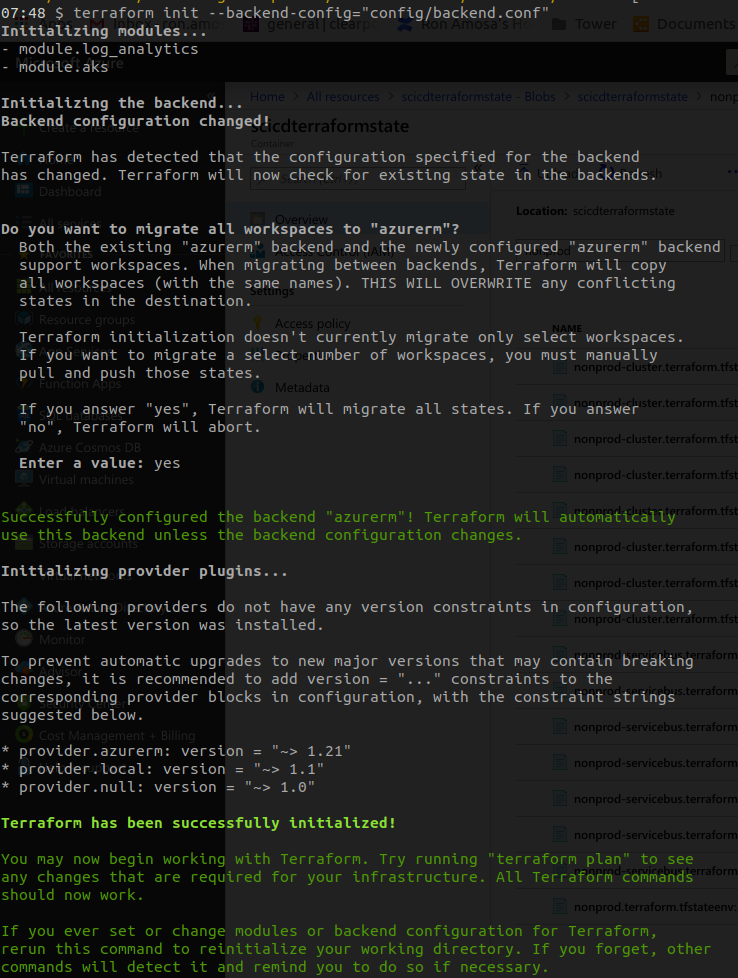Image resolution: width=738 pixels, height=978 pixels.
Task: Go to Resource groups in Azure sidebar
Action: pos(87,319)
